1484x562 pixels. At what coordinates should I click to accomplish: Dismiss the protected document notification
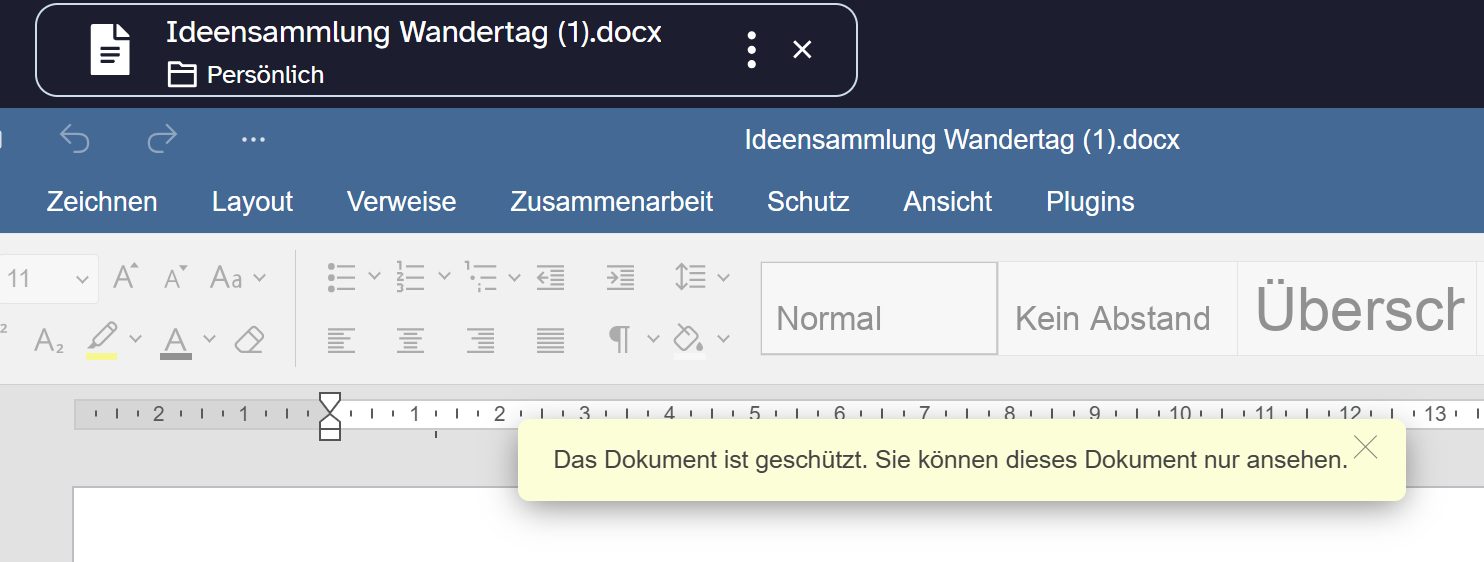coord(1365,447)
